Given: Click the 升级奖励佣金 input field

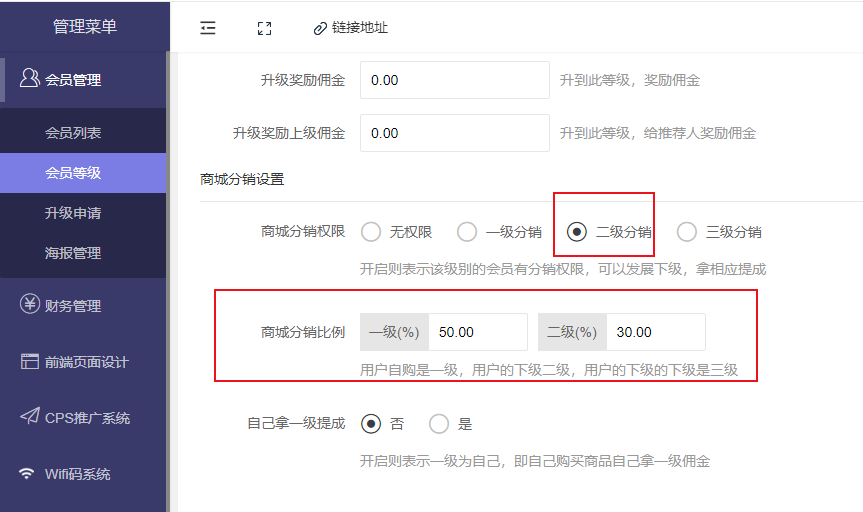Looking at the screenshot, I should click(x=455, y=80).
